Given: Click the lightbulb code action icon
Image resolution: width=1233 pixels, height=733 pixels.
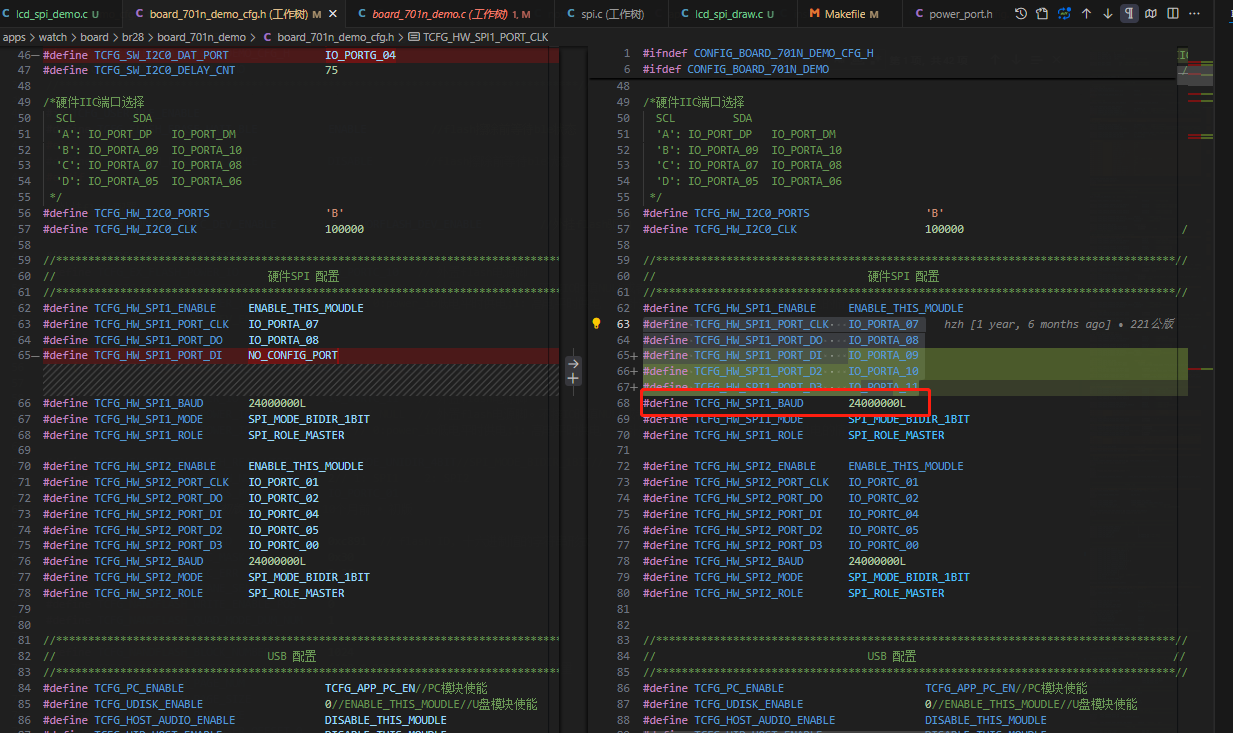Looking at the screenshot, I should pos(597,324).
